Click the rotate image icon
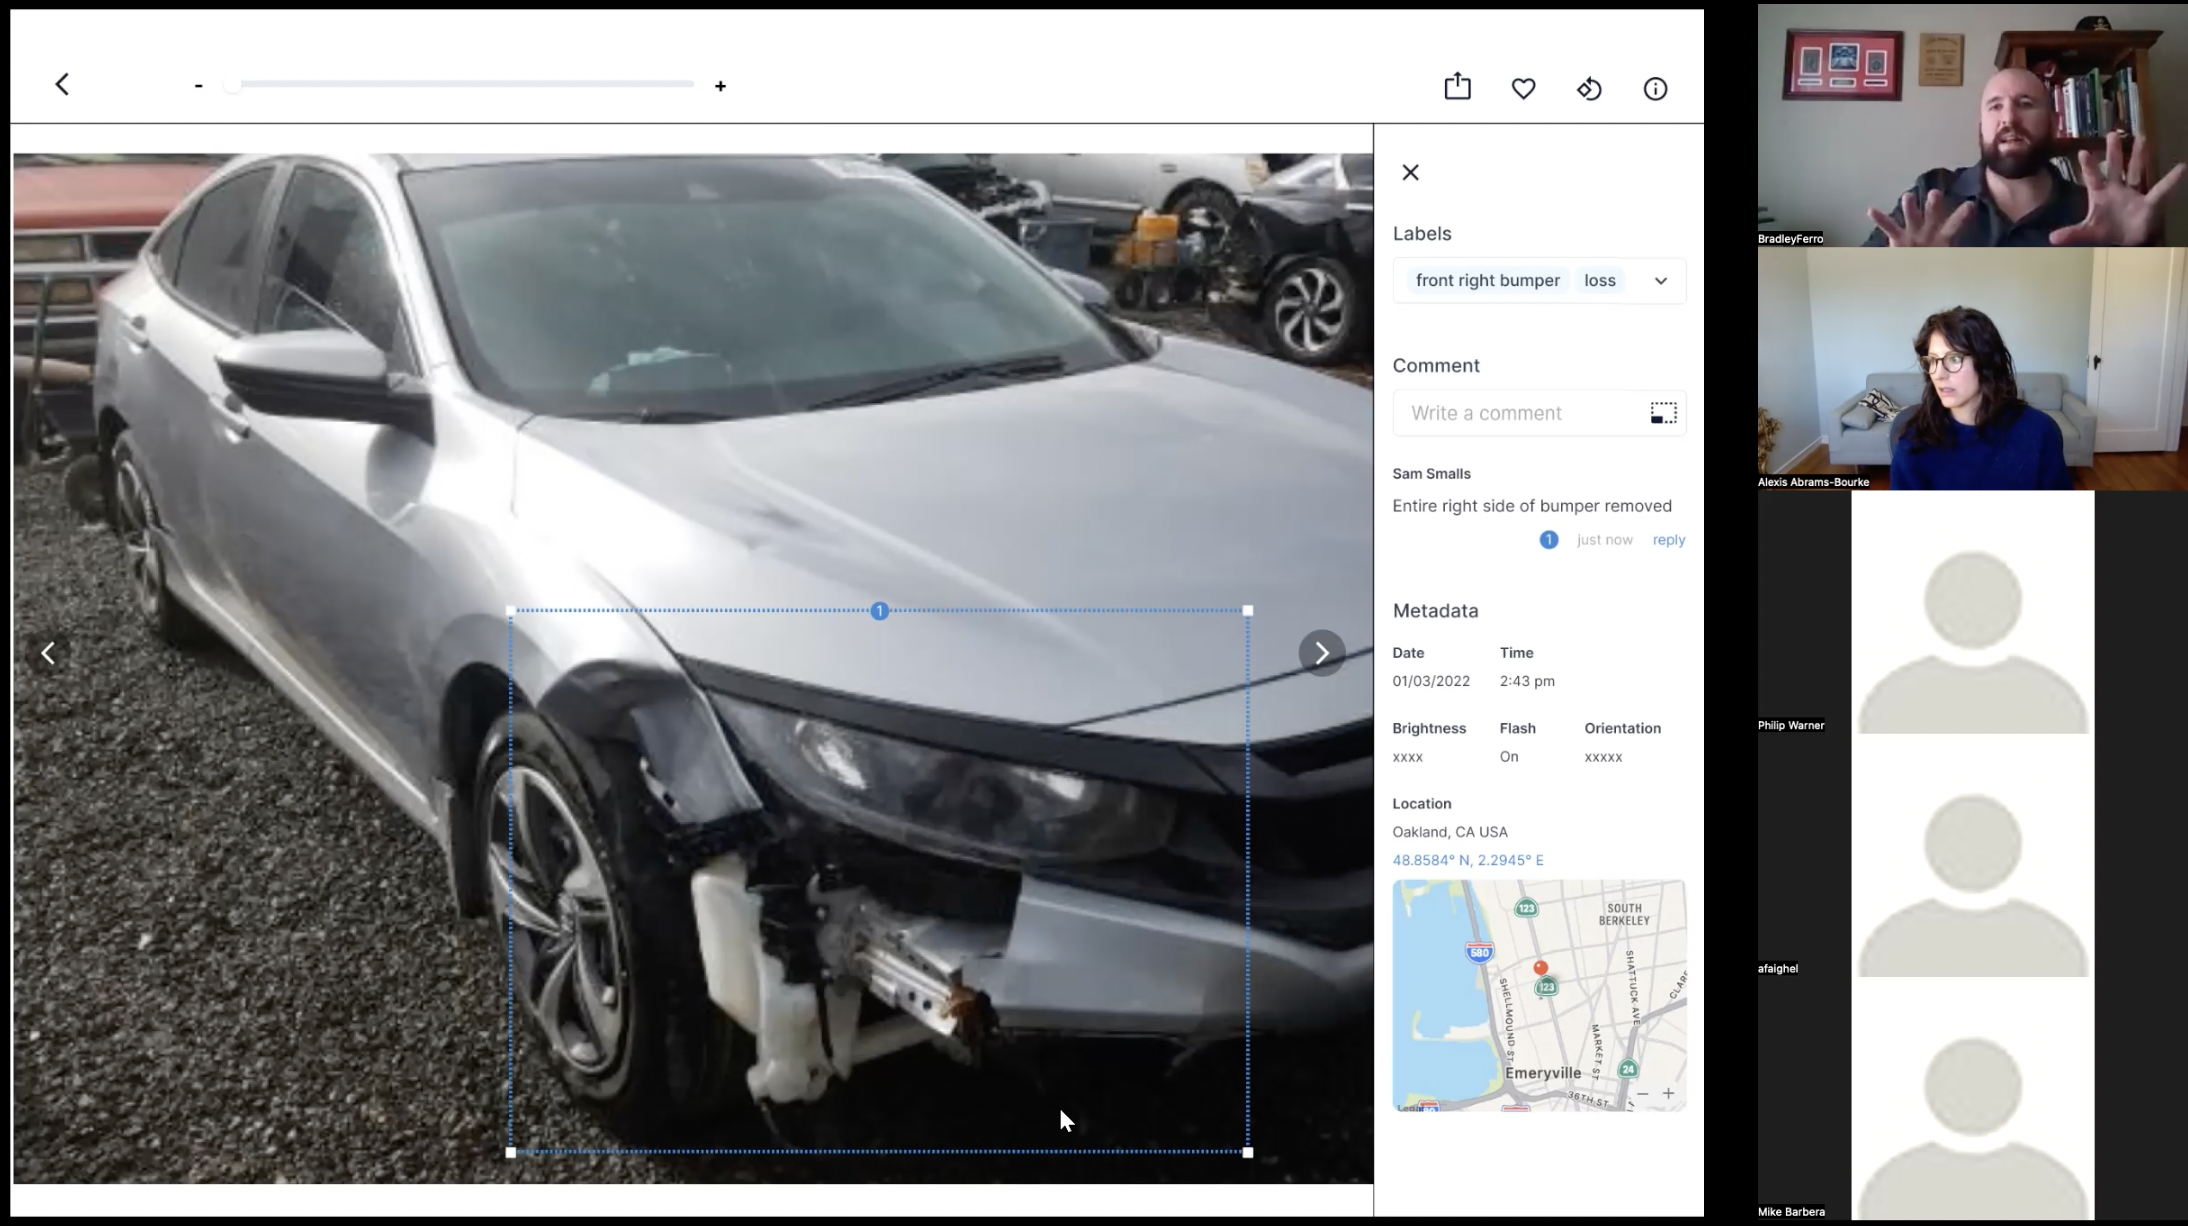The height and width of the screenshot is (1226, 2188). pos(1589,89)
